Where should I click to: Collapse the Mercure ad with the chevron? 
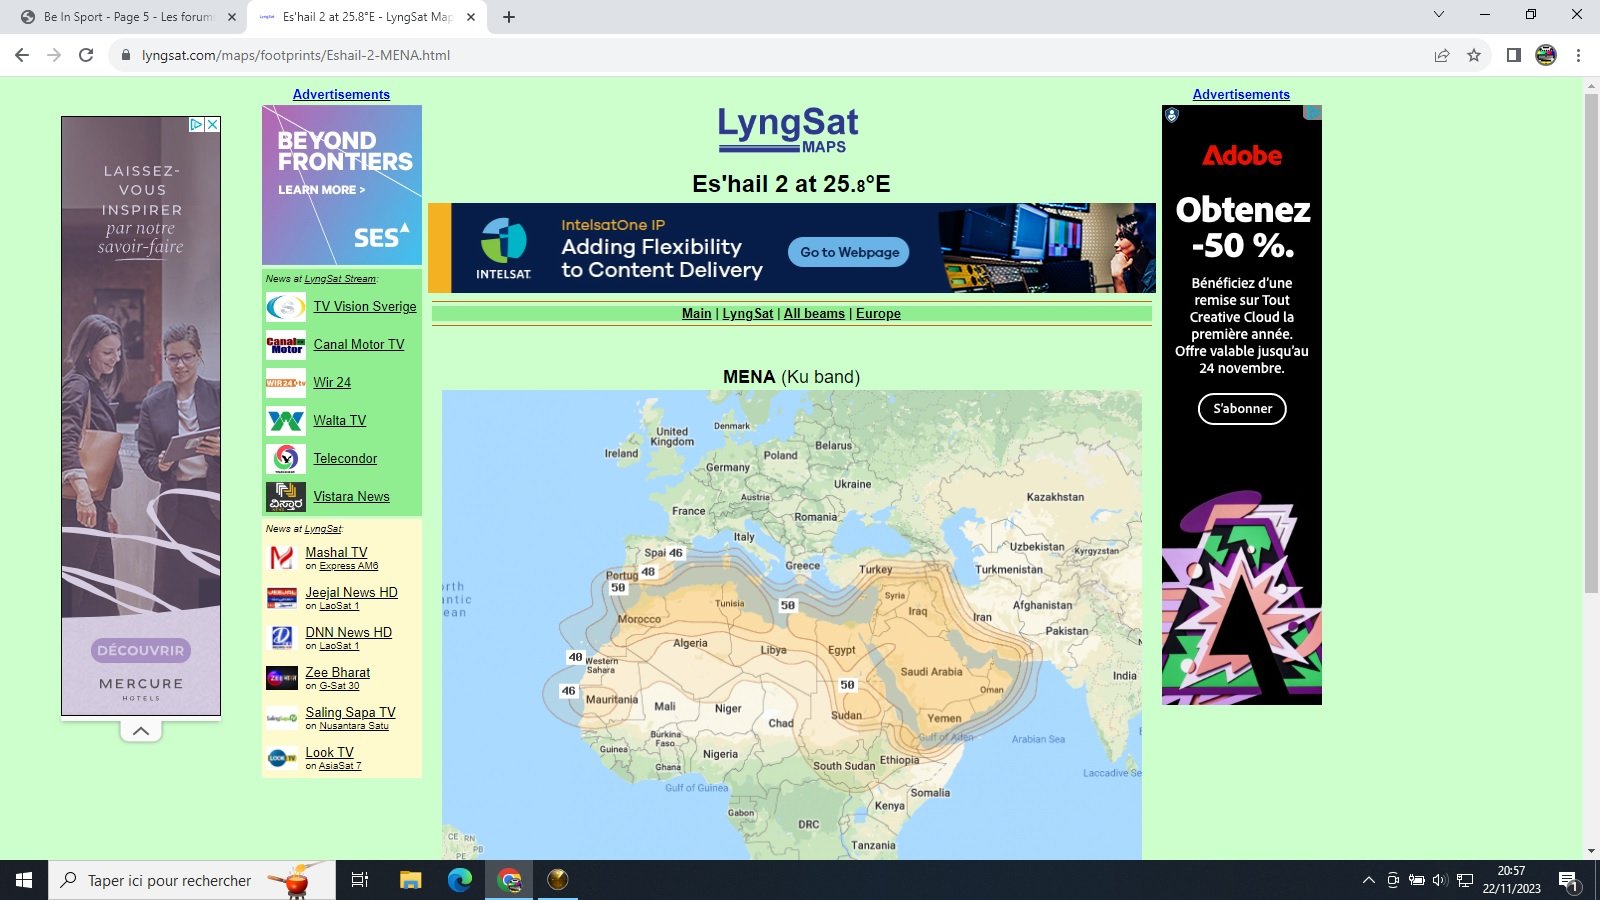tap(141, 731)
